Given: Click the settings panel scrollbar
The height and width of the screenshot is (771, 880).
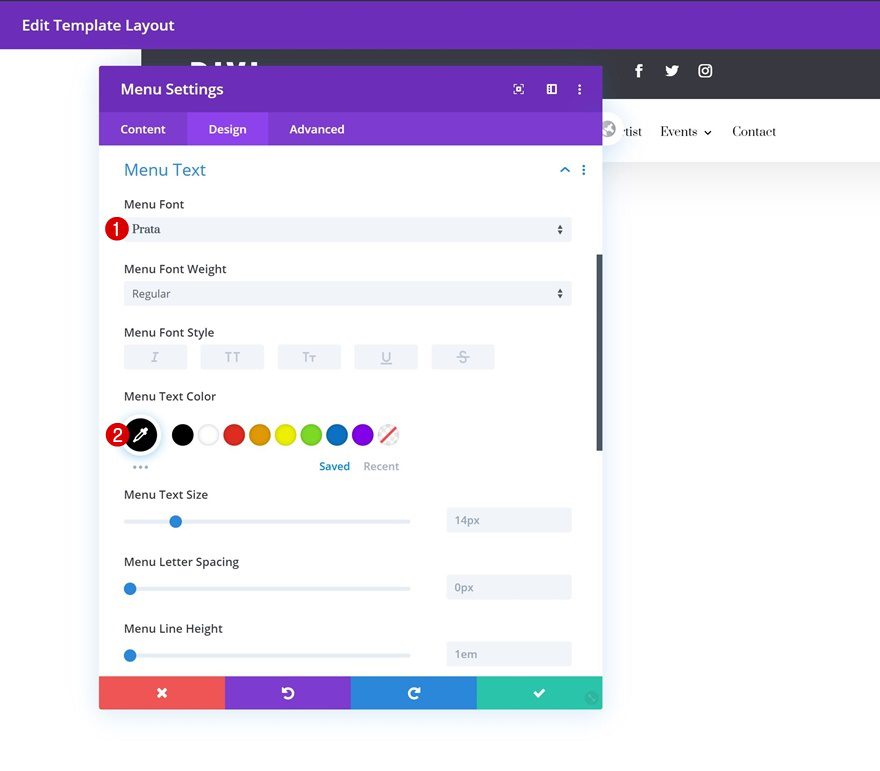Looking at the screenshot, I should pos(599,352).
